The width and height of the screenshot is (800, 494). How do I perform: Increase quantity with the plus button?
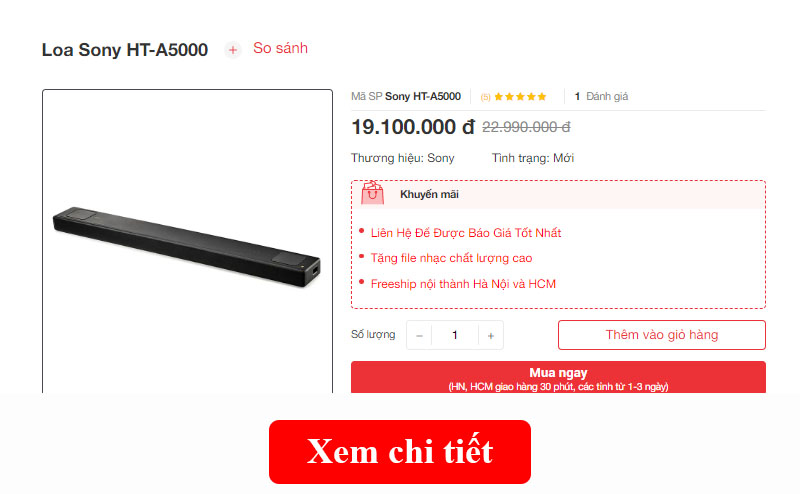tap(491, 335)
